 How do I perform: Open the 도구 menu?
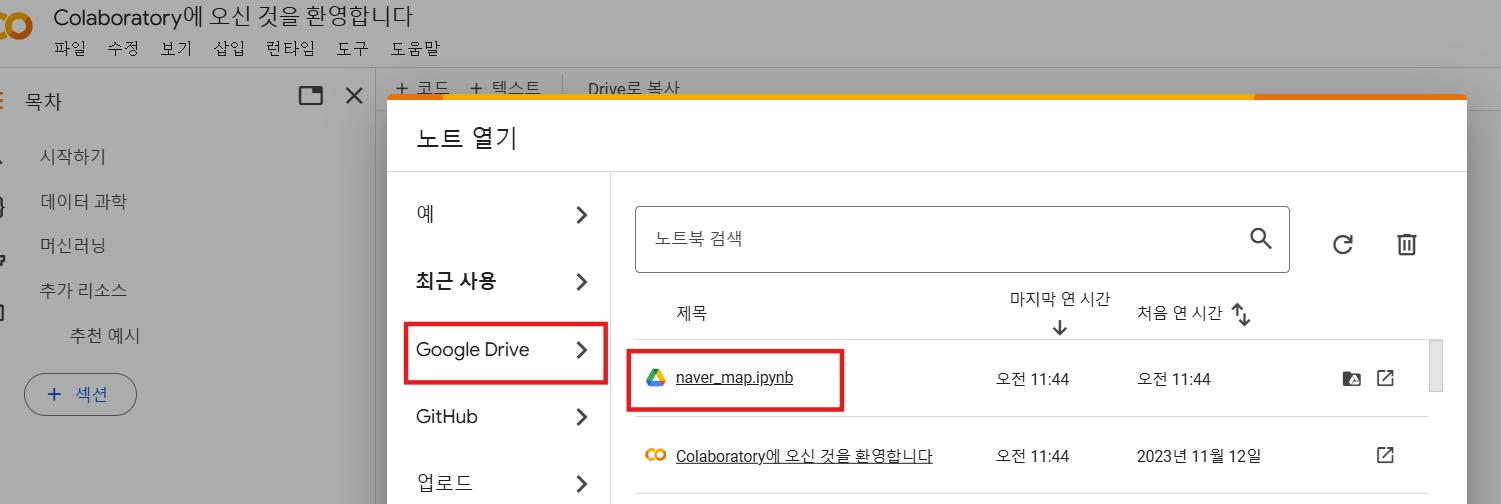(x=352, y=48)
